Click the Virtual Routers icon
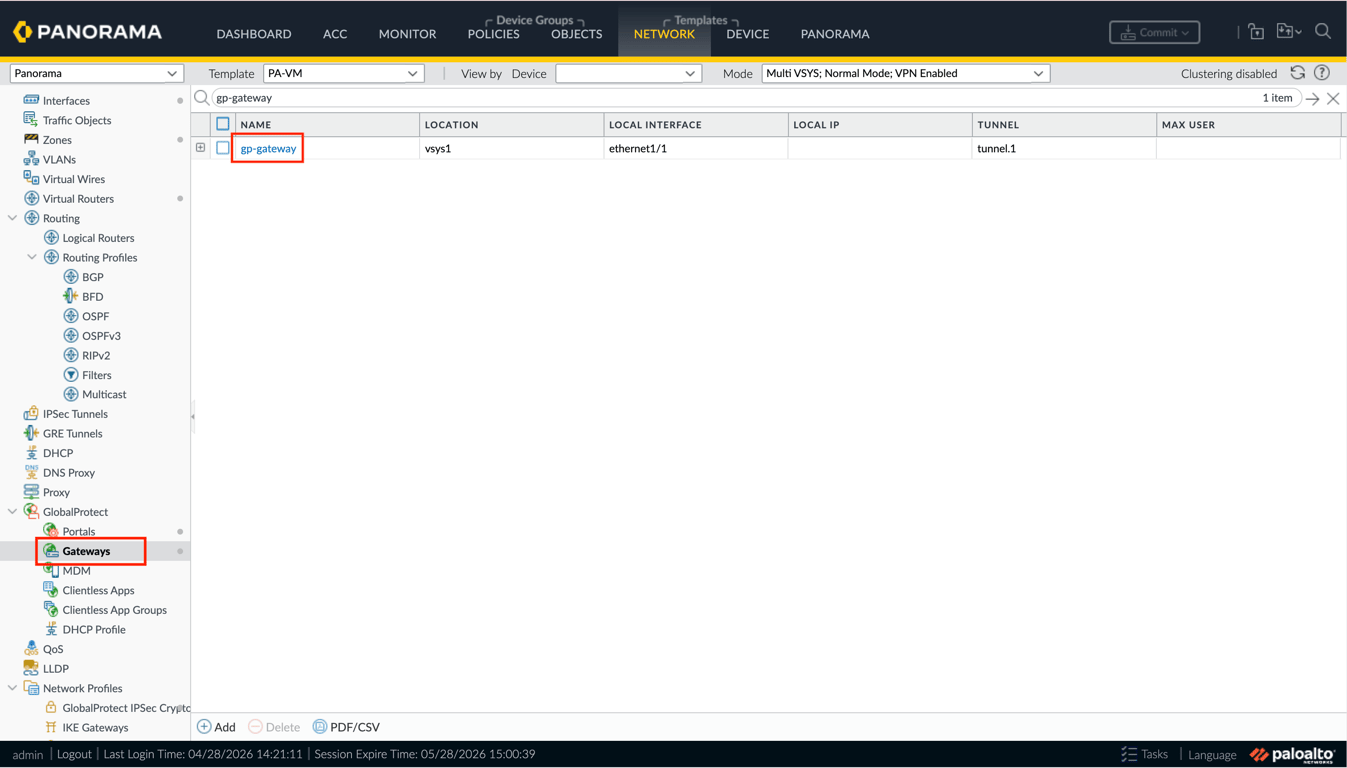The height and width of the screenshot is (768, 1347). click(31, 198)
